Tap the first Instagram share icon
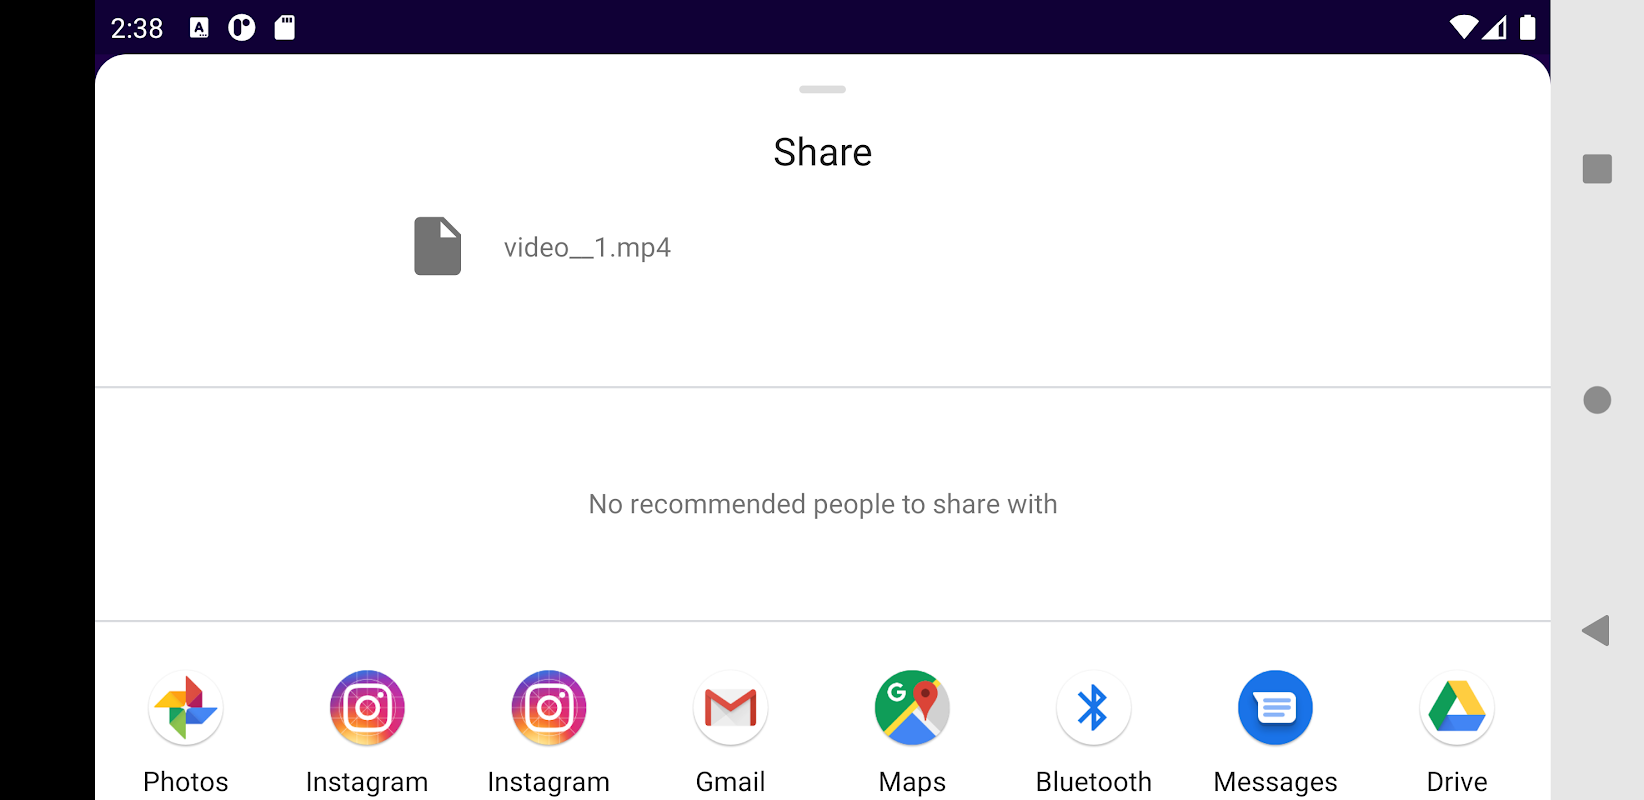The width and height of the screenshot is (1644, 800). tap(367, 708)
